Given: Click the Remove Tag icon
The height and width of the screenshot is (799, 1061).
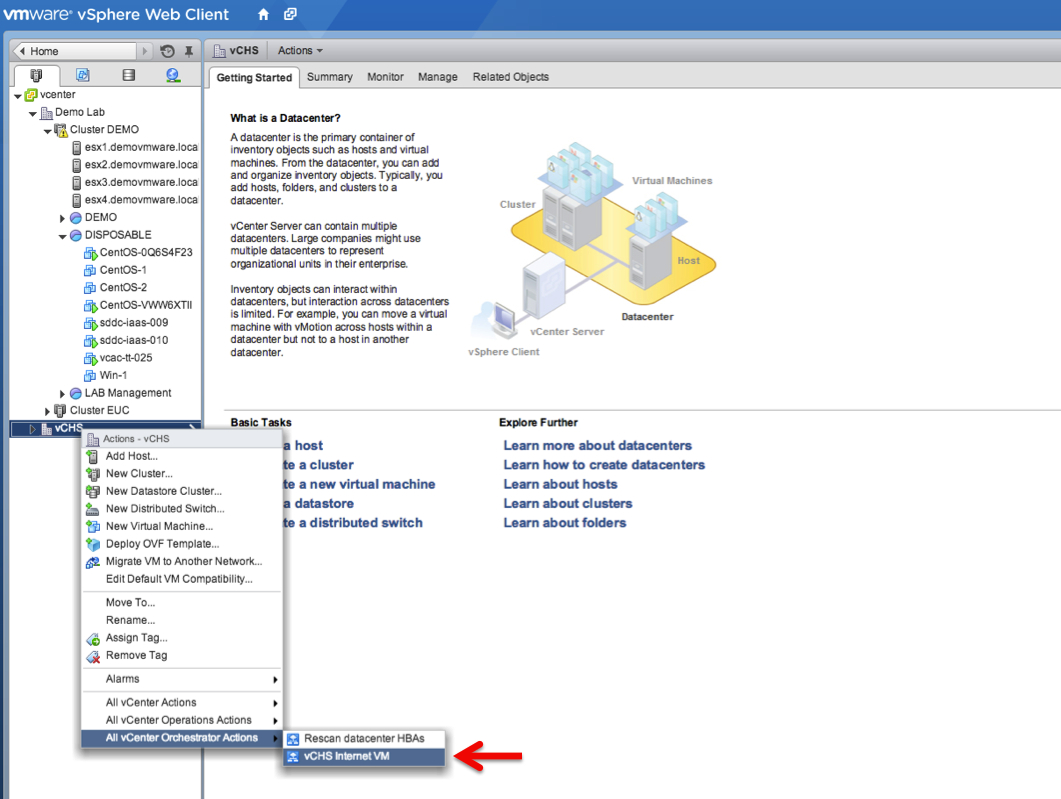Looking at the screenshot, I should [x=93, y=656].
